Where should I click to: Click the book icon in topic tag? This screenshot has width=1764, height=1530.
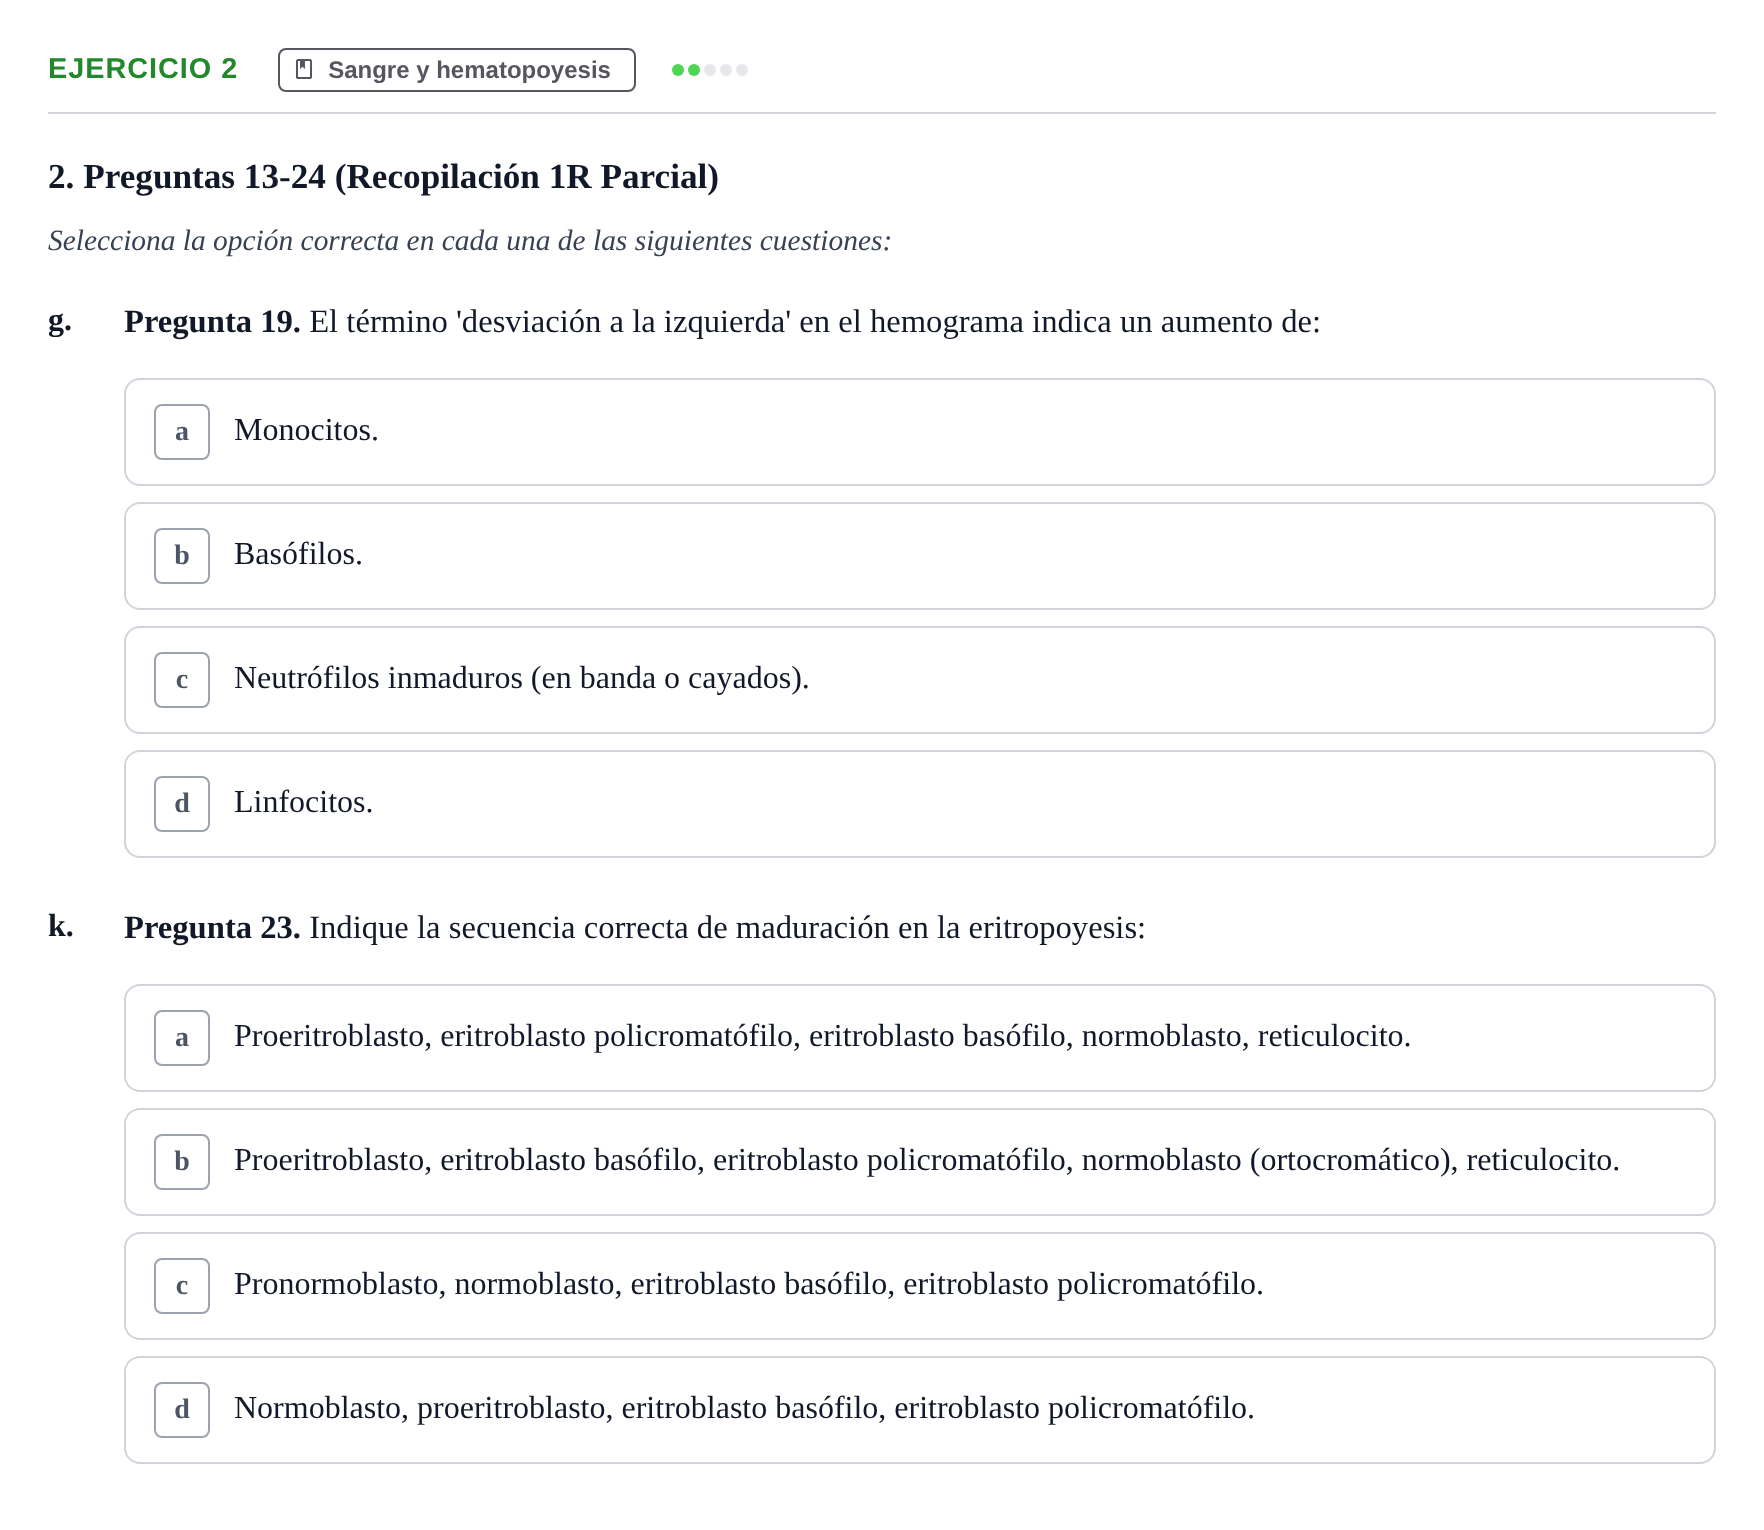pyautogui.click(x=305, y=69)
